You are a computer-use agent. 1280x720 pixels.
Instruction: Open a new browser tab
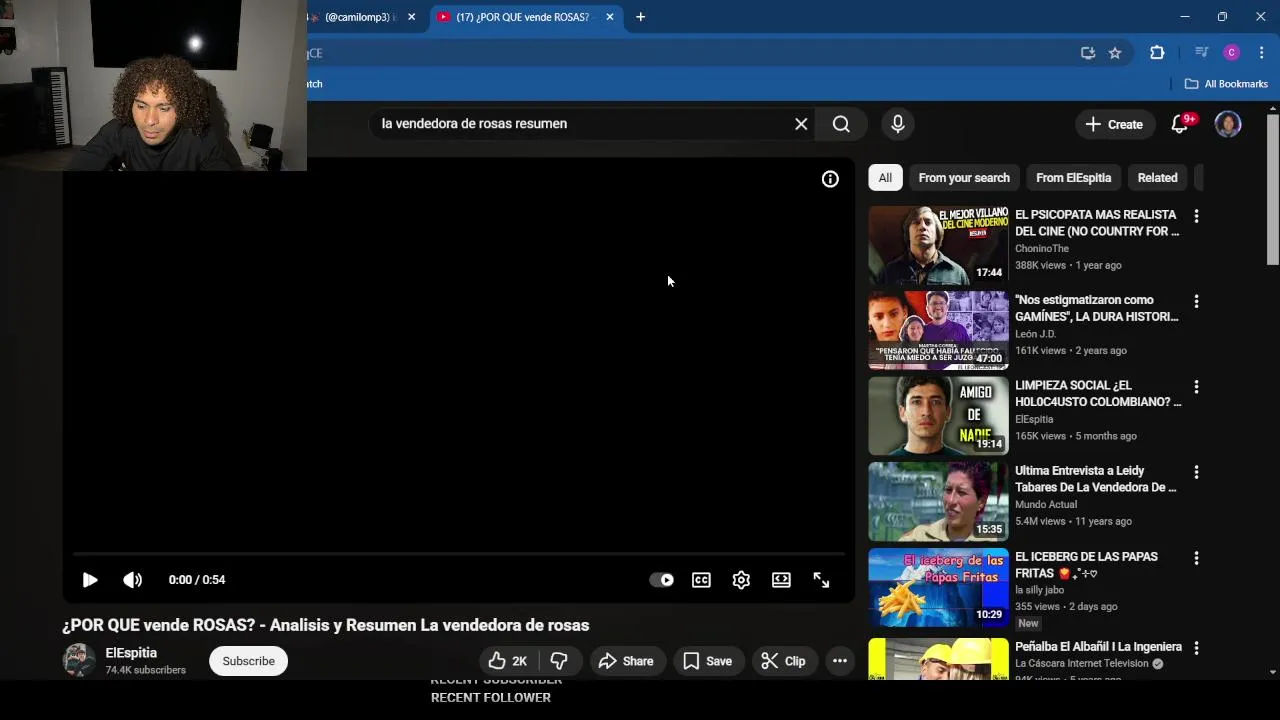tap(640, 17)
